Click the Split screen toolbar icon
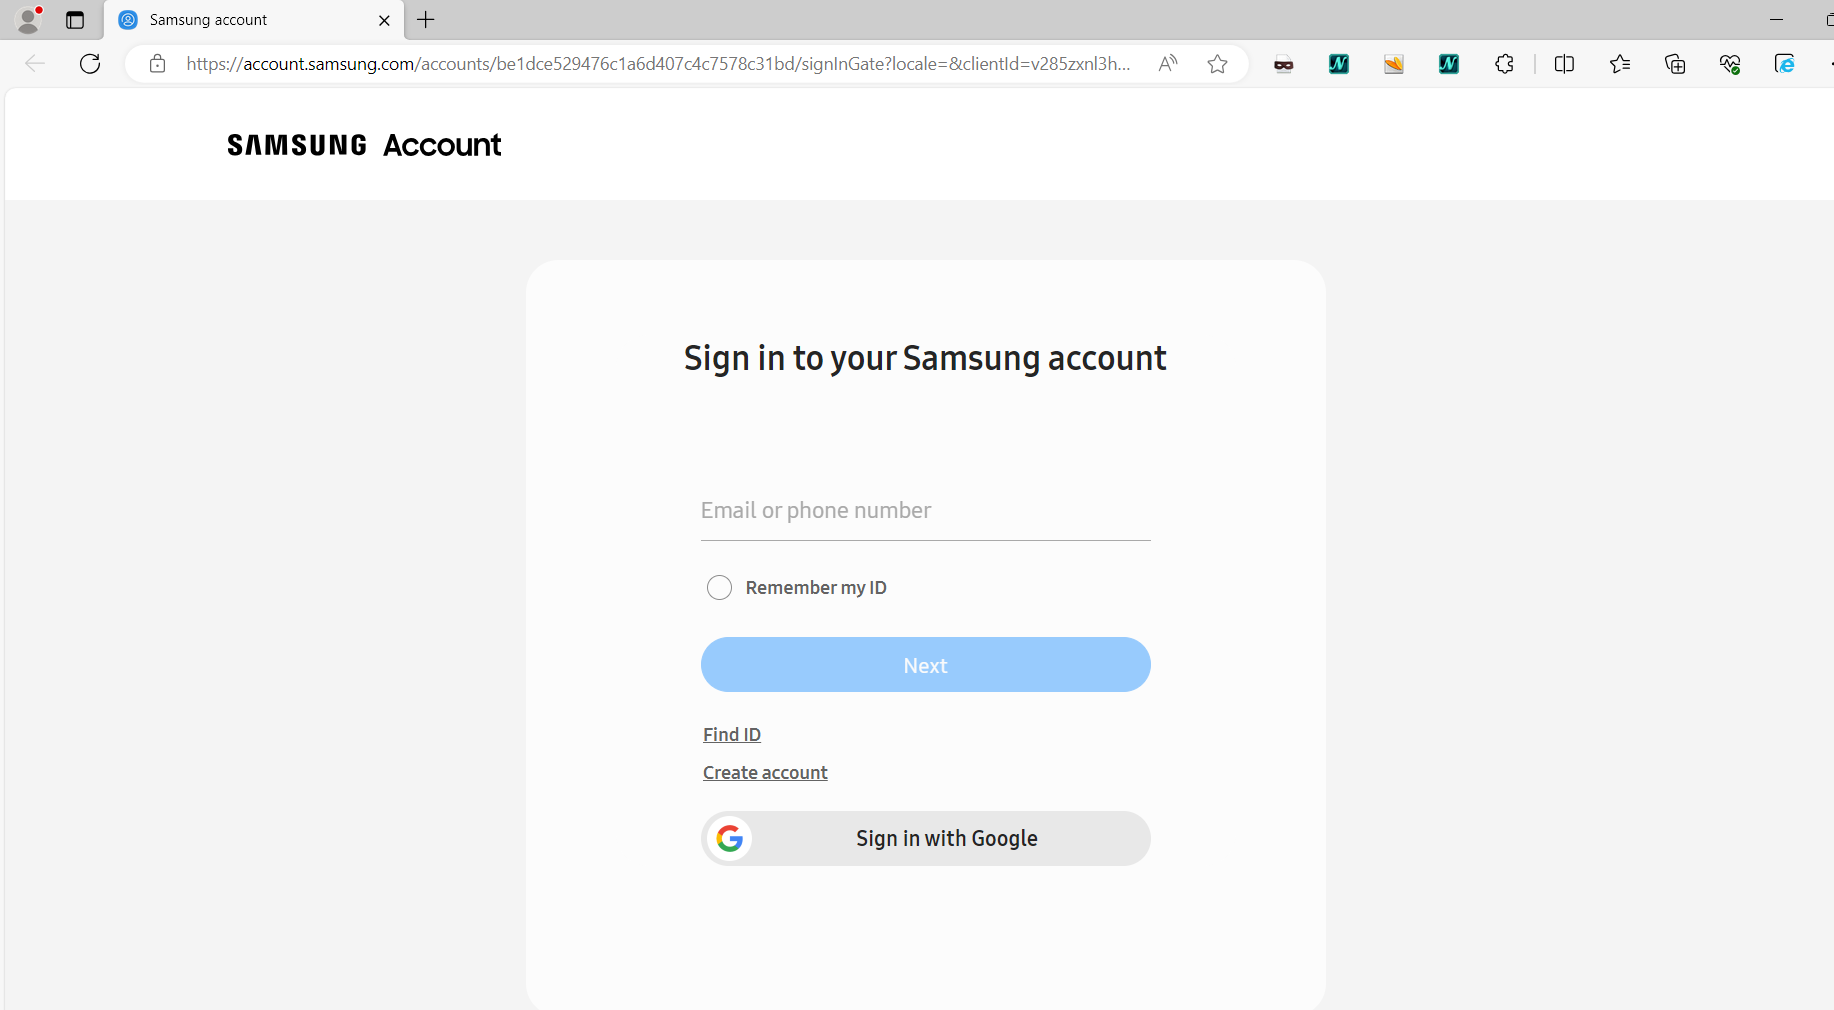 1563,63
